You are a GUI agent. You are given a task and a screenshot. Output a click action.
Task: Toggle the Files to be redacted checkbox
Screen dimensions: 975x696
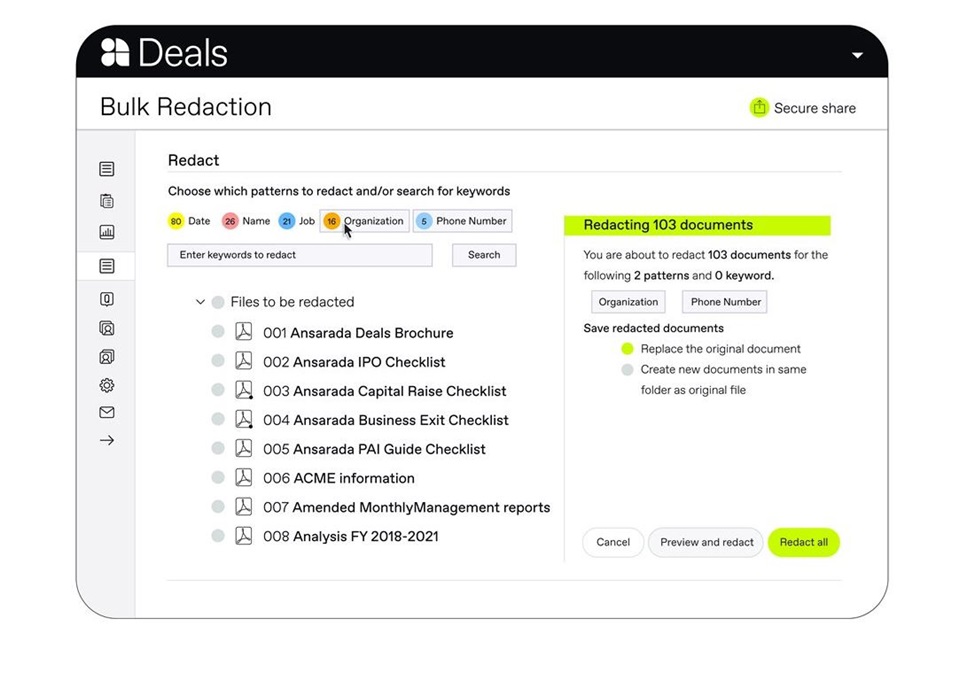pyautogui.click(x=218, y=302)
